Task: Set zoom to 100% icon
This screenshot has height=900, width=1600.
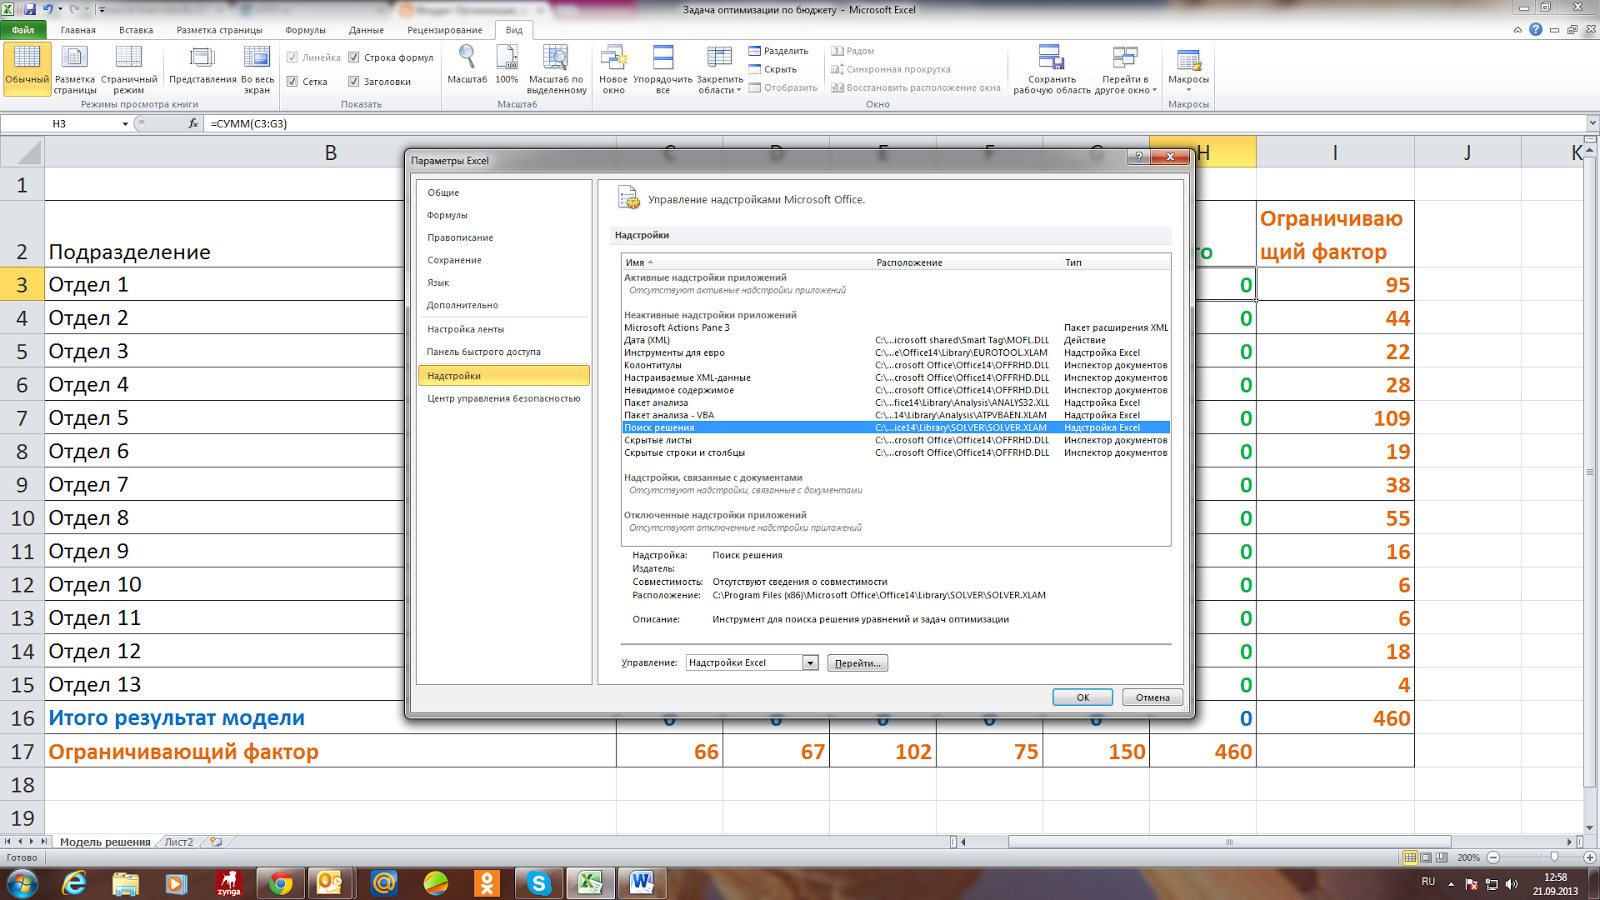Action: (x=507, y=64)
